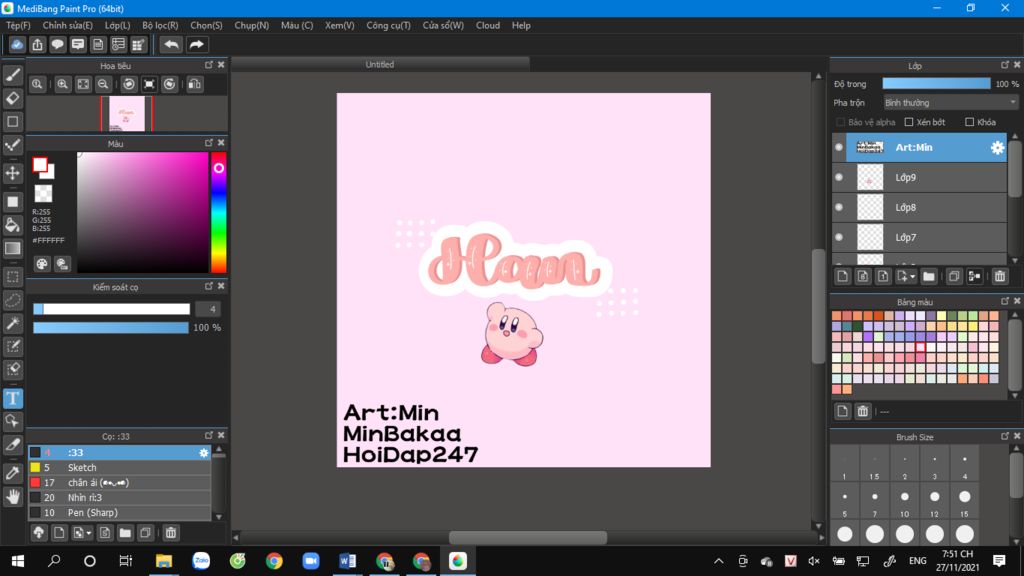This screenshot has width=1024, height=576.
Task: Click the navigator canvas thumbnail
Action: pyautogui.click(x=127, y=114)
